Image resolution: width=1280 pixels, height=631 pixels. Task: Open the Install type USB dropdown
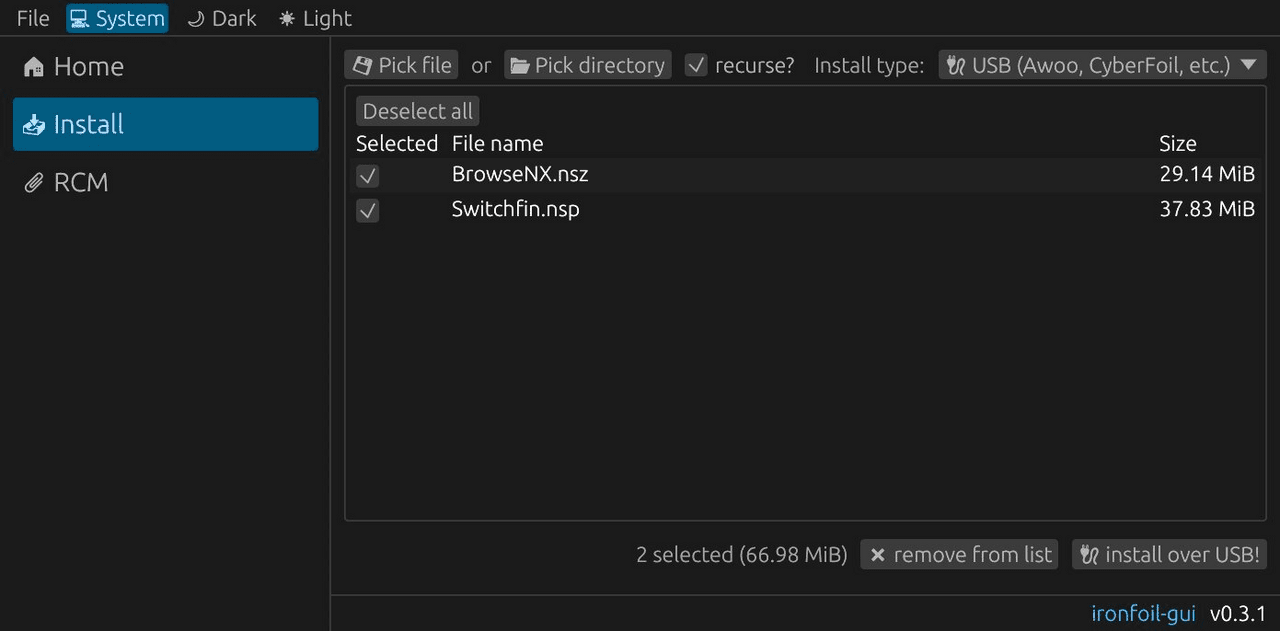tap(1102, 65)
